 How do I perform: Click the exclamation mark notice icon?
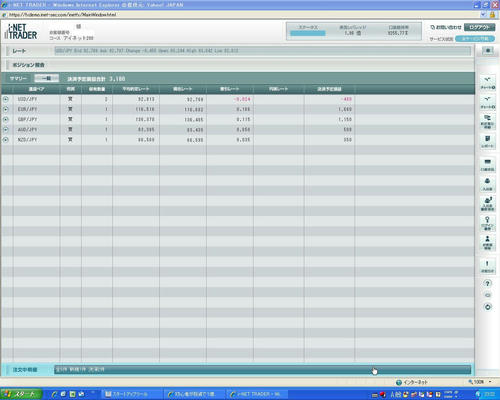click(x=488, y=266)
